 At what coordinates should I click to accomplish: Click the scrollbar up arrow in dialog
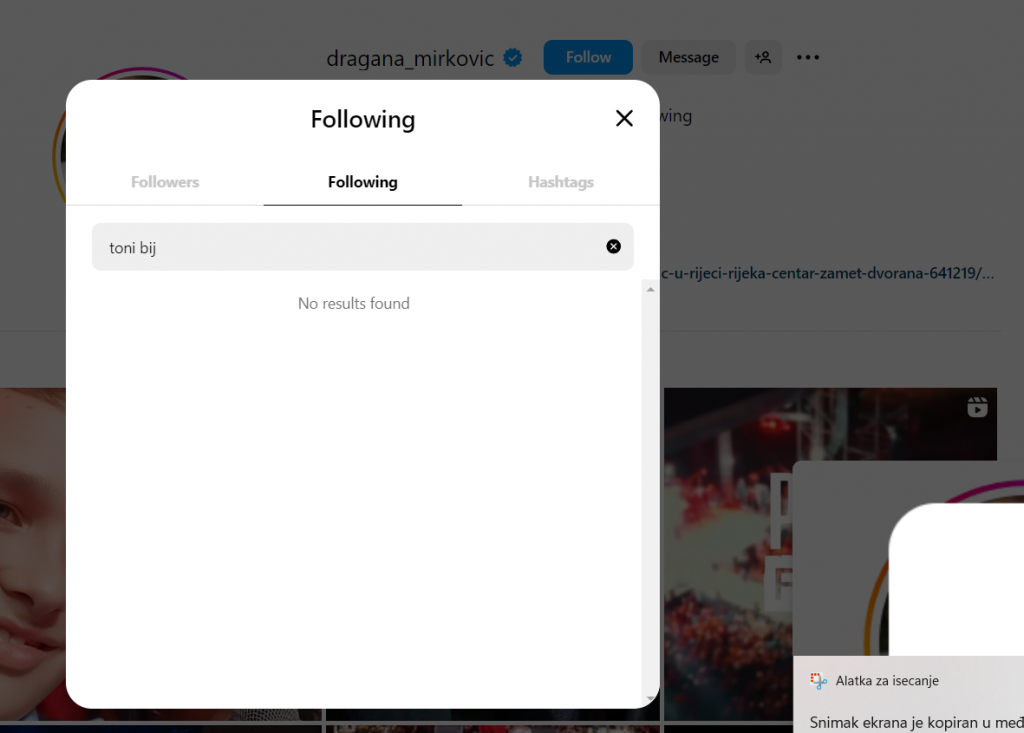tap(650, 290)
